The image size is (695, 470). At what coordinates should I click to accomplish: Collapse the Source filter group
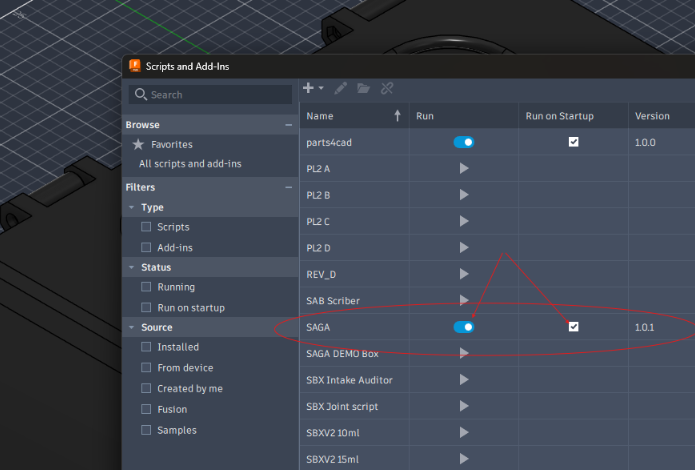pos(132,327)
